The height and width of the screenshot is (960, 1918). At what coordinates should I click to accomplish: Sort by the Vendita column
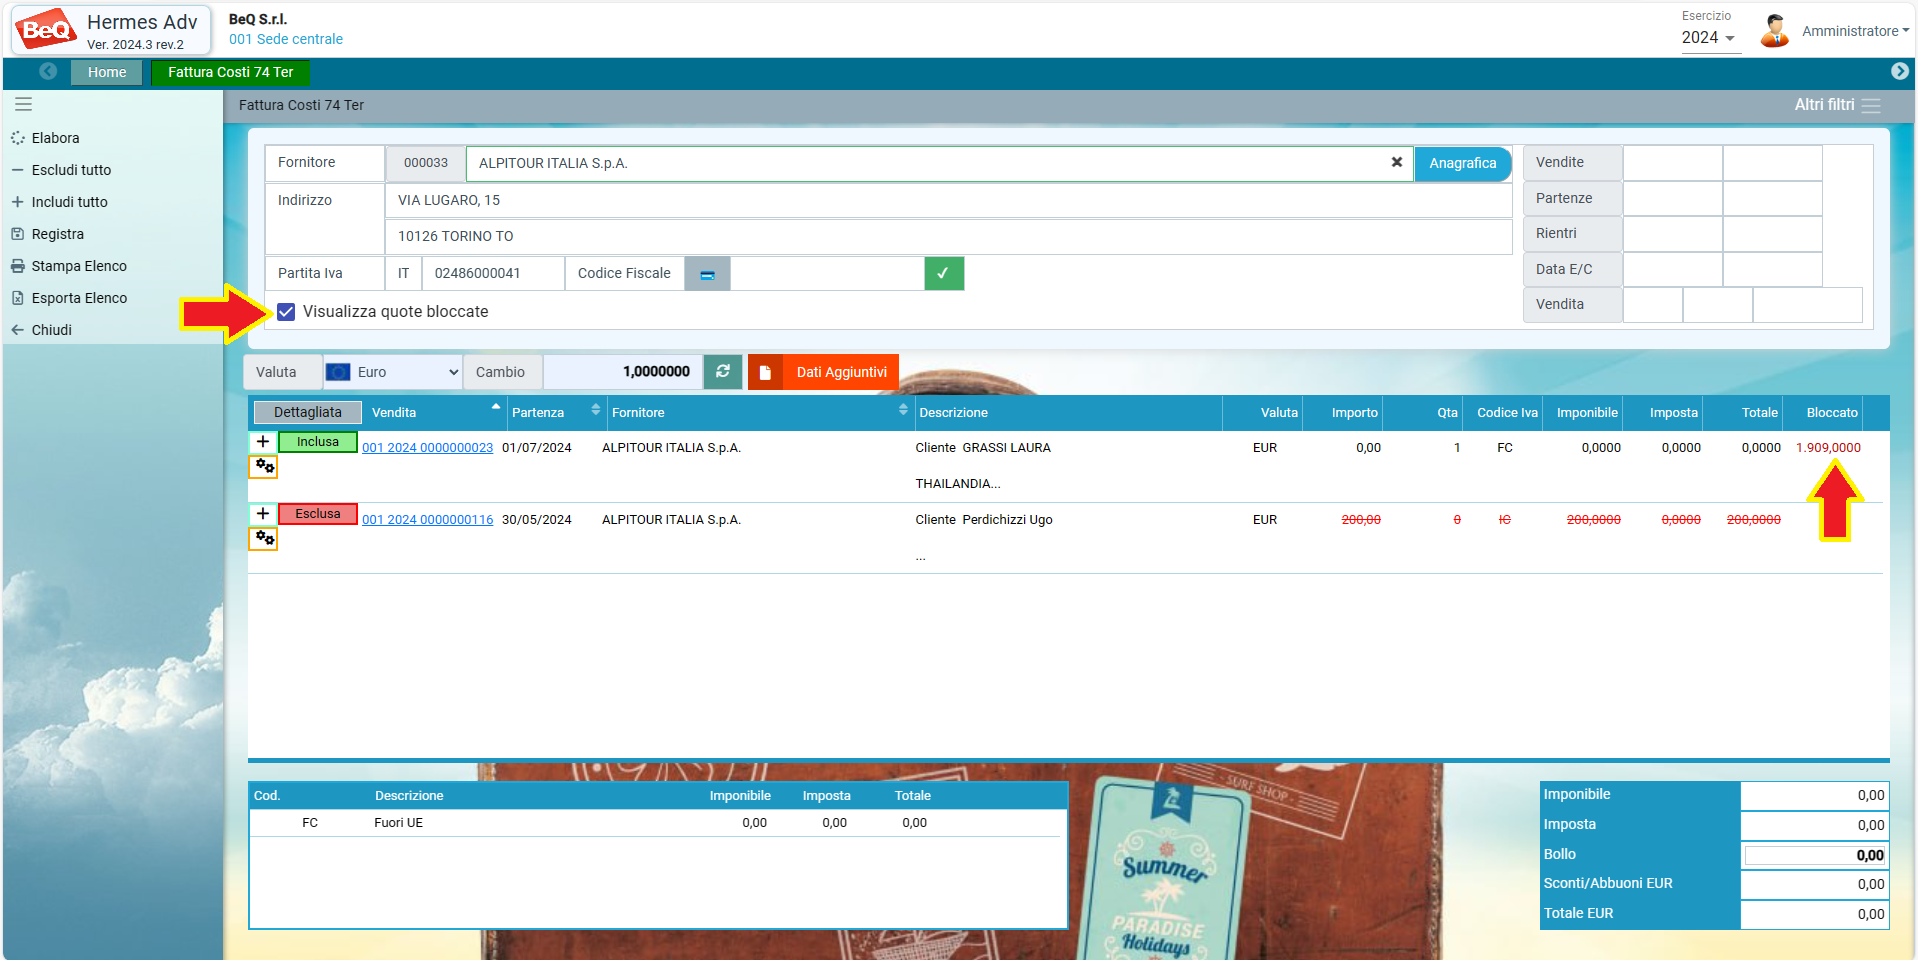[x=436, y=412]
